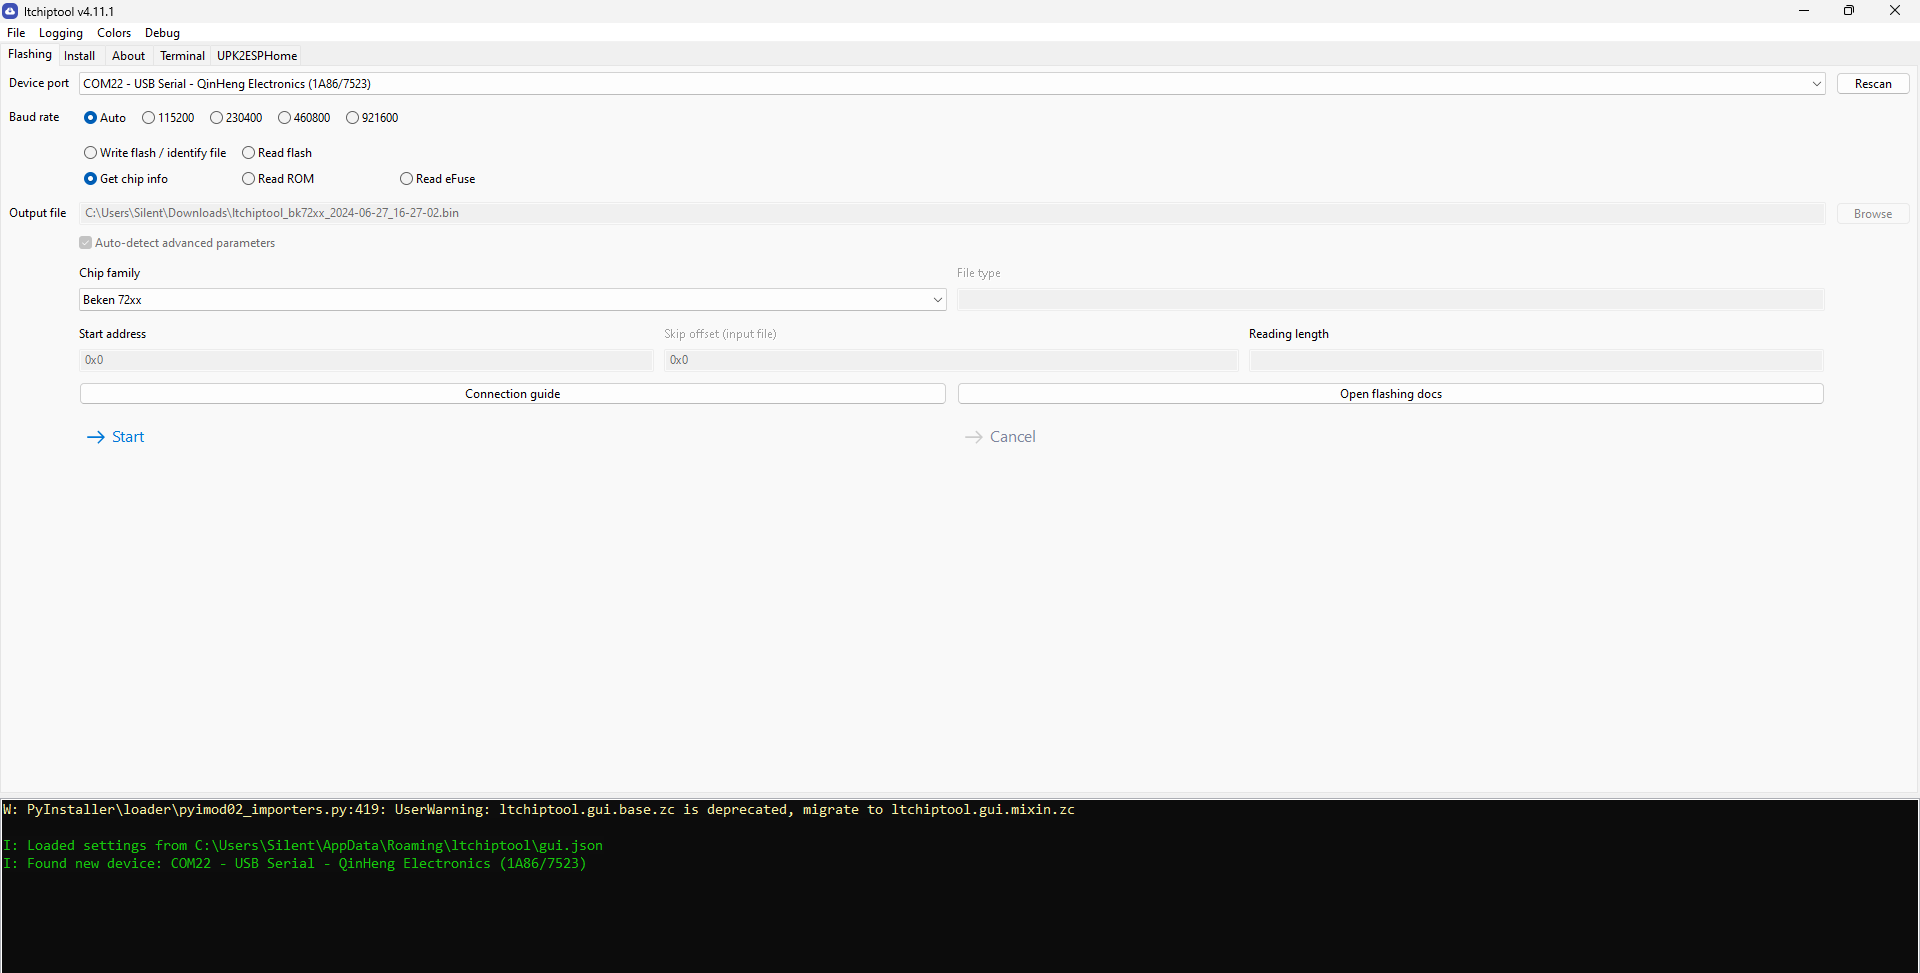
Task: Select Read ROM option
Action: [278, 179]
